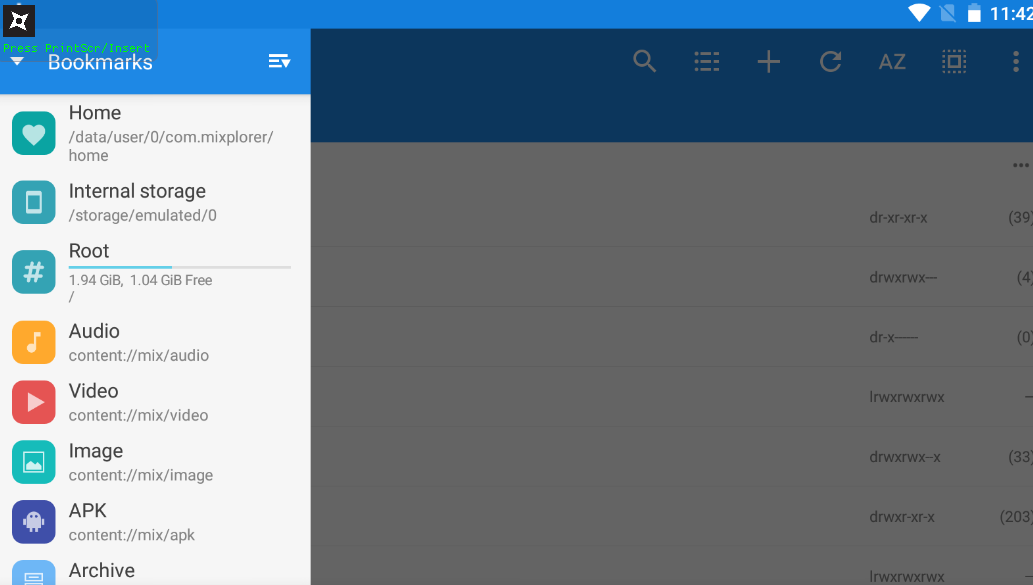Open the three-dot overflow menu

(x=1016, y=62)
